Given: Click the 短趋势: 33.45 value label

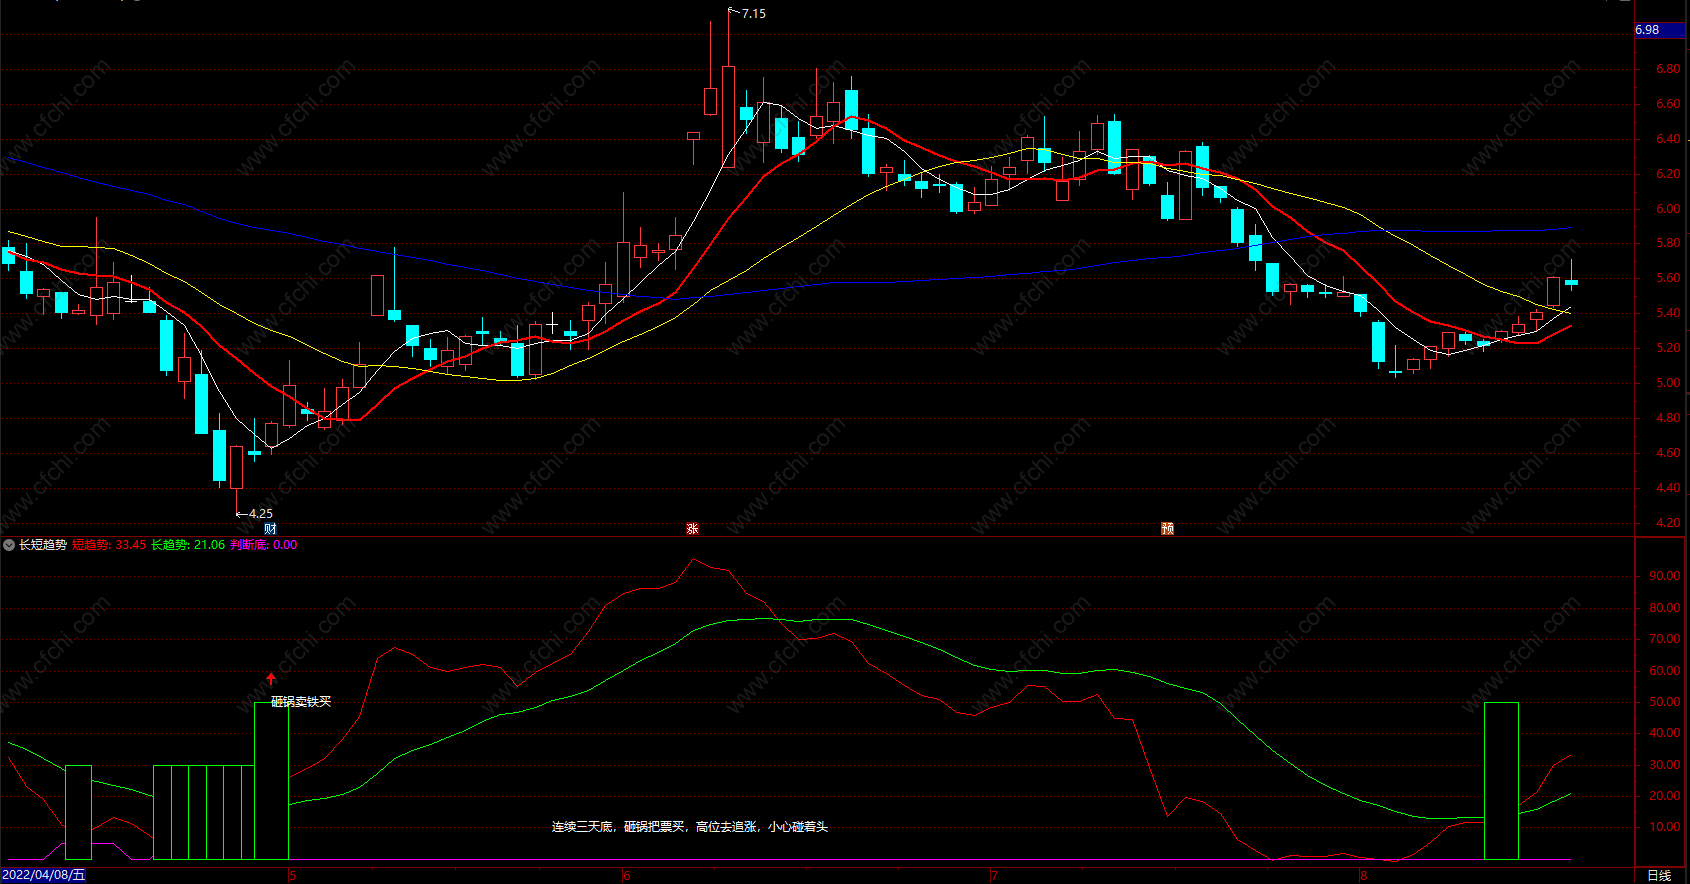Looking at the screenshot, I should coord(109,545).
